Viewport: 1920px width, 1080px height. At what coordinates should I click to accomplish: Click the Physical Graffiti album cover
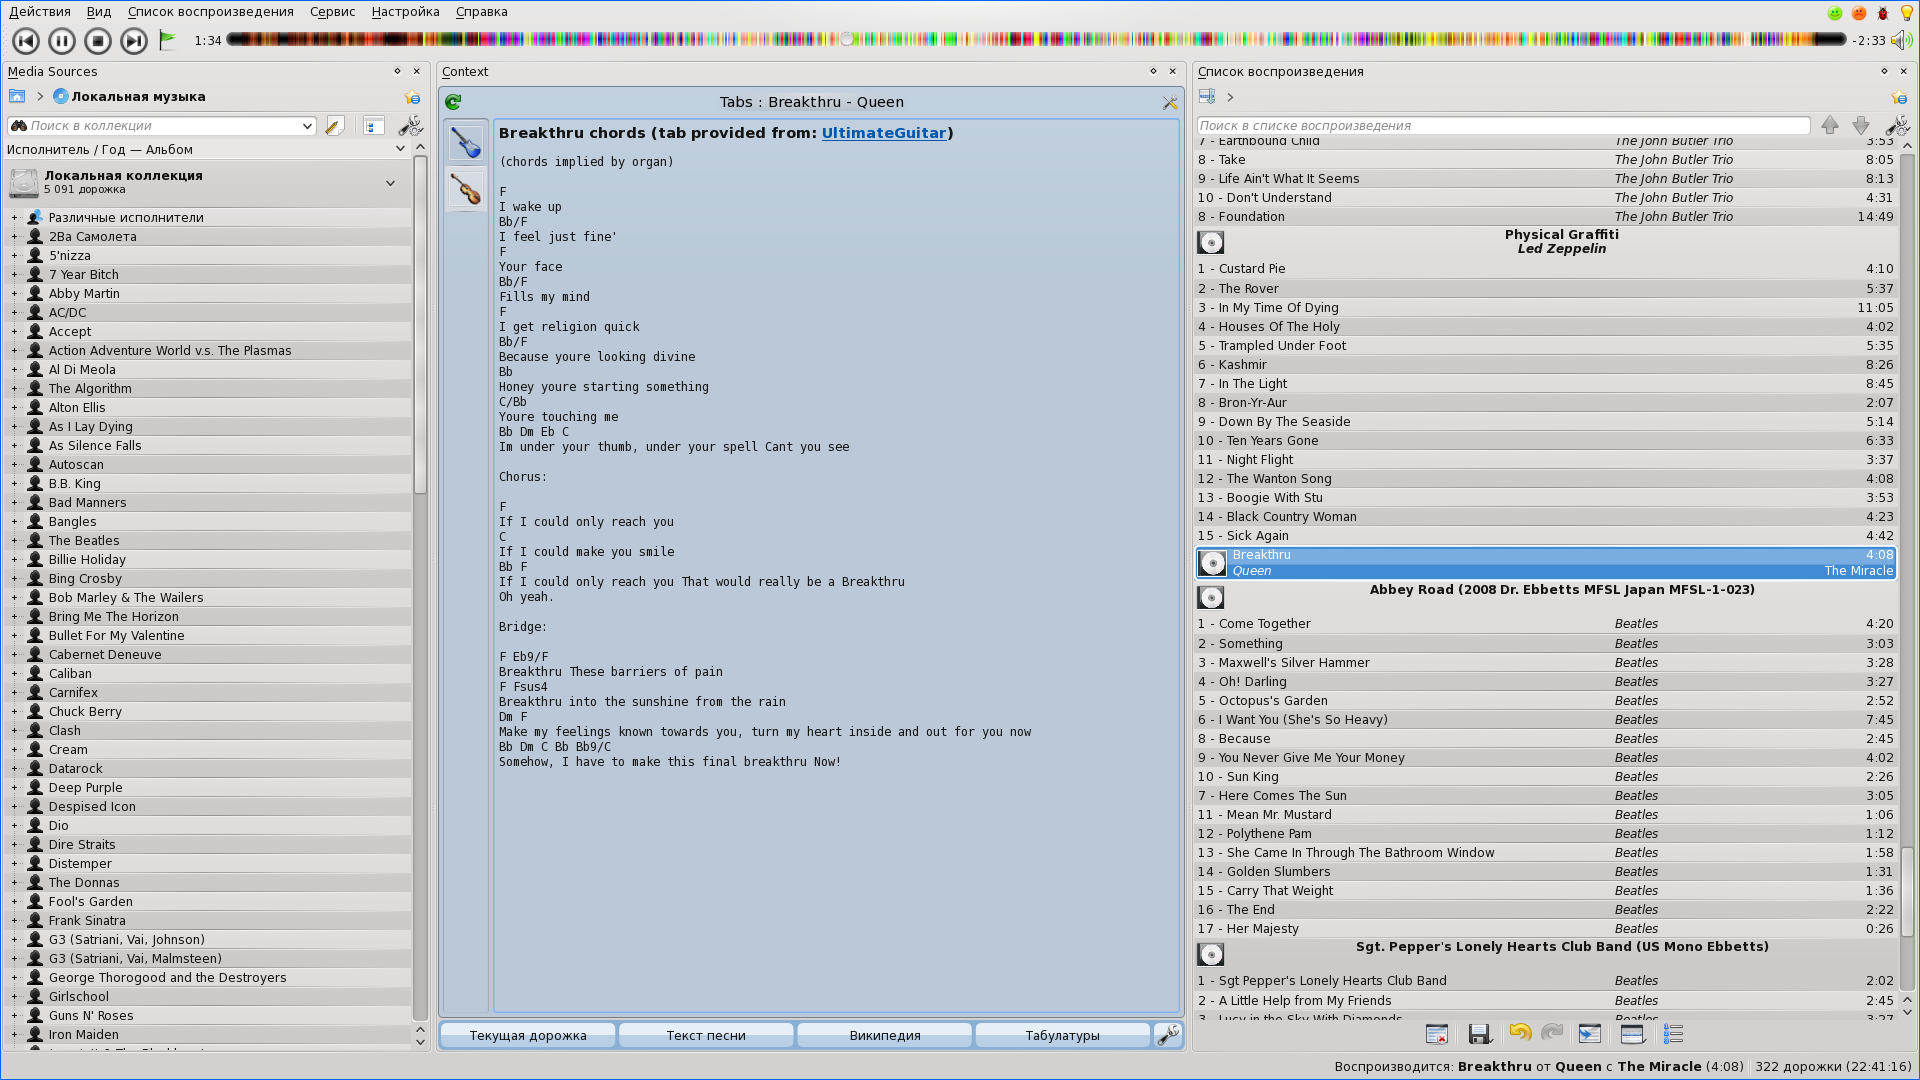[x=1210, y=243]
